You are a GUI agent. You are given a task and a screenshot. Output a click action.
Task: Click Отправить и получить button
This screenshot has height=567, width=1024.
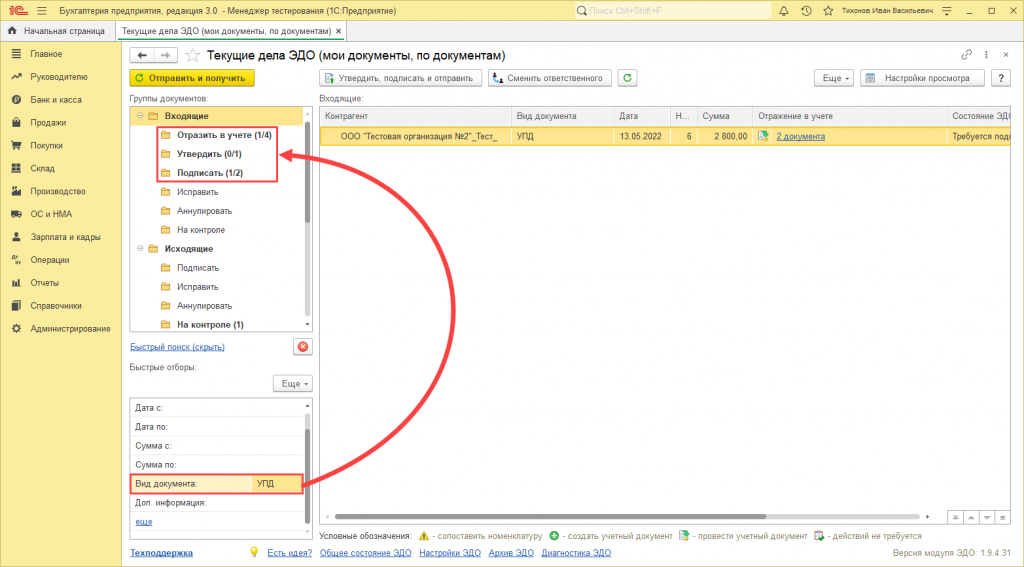coord(192,78)
